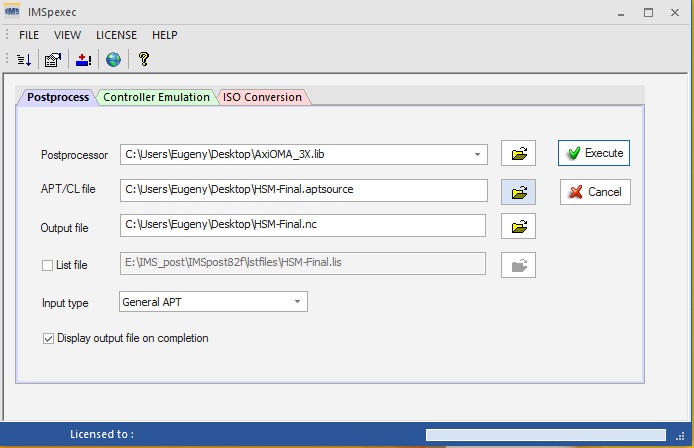This screenshot has width=694, height=448.
Task: Browse for the Postprocessor file folder icon
Action: tap(518, 154)
